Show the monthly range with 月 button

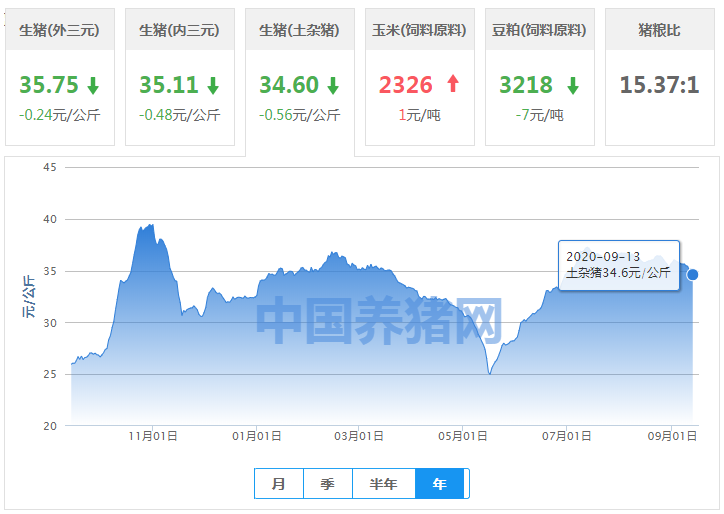click(279, 484)
